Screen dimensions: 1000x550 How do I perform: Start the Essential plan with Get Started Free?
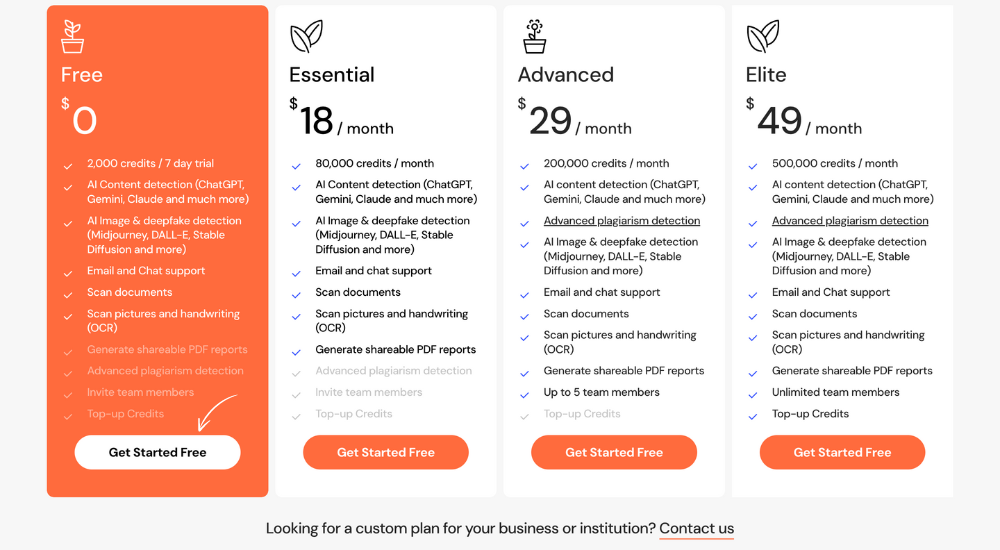coord(386,452)
